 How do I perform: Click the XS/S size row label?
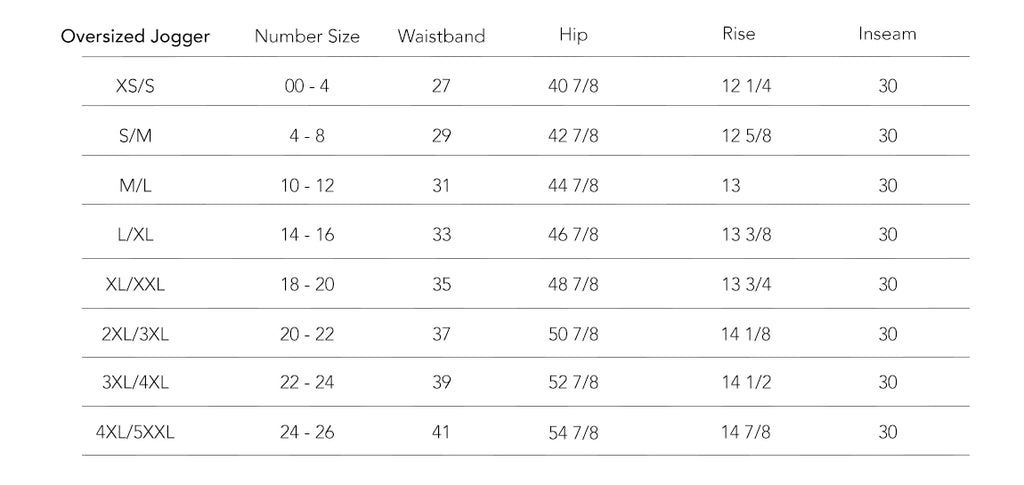135,86
